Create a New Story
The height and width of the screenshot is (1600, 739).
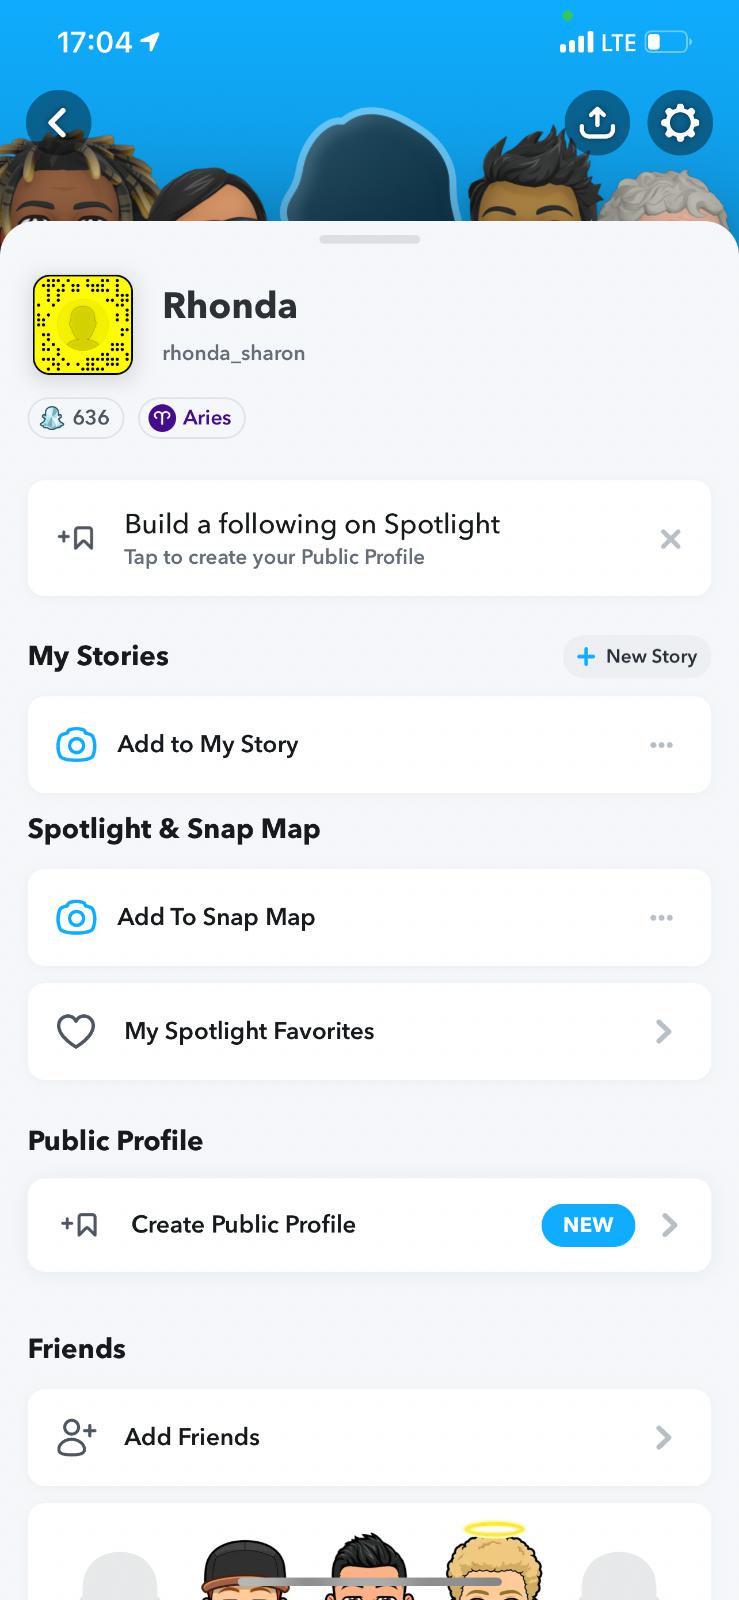click(637, 656)
